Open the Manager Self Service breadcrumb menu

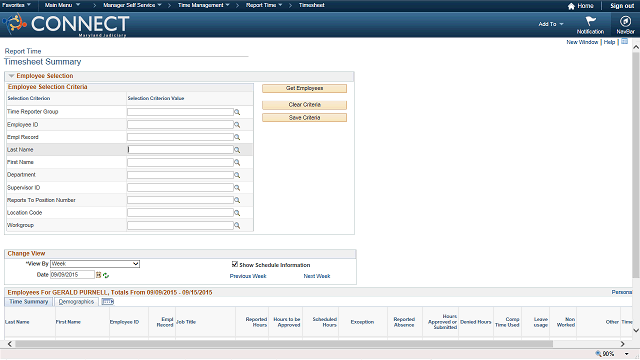pyautogui.click(x=132, y=5)
